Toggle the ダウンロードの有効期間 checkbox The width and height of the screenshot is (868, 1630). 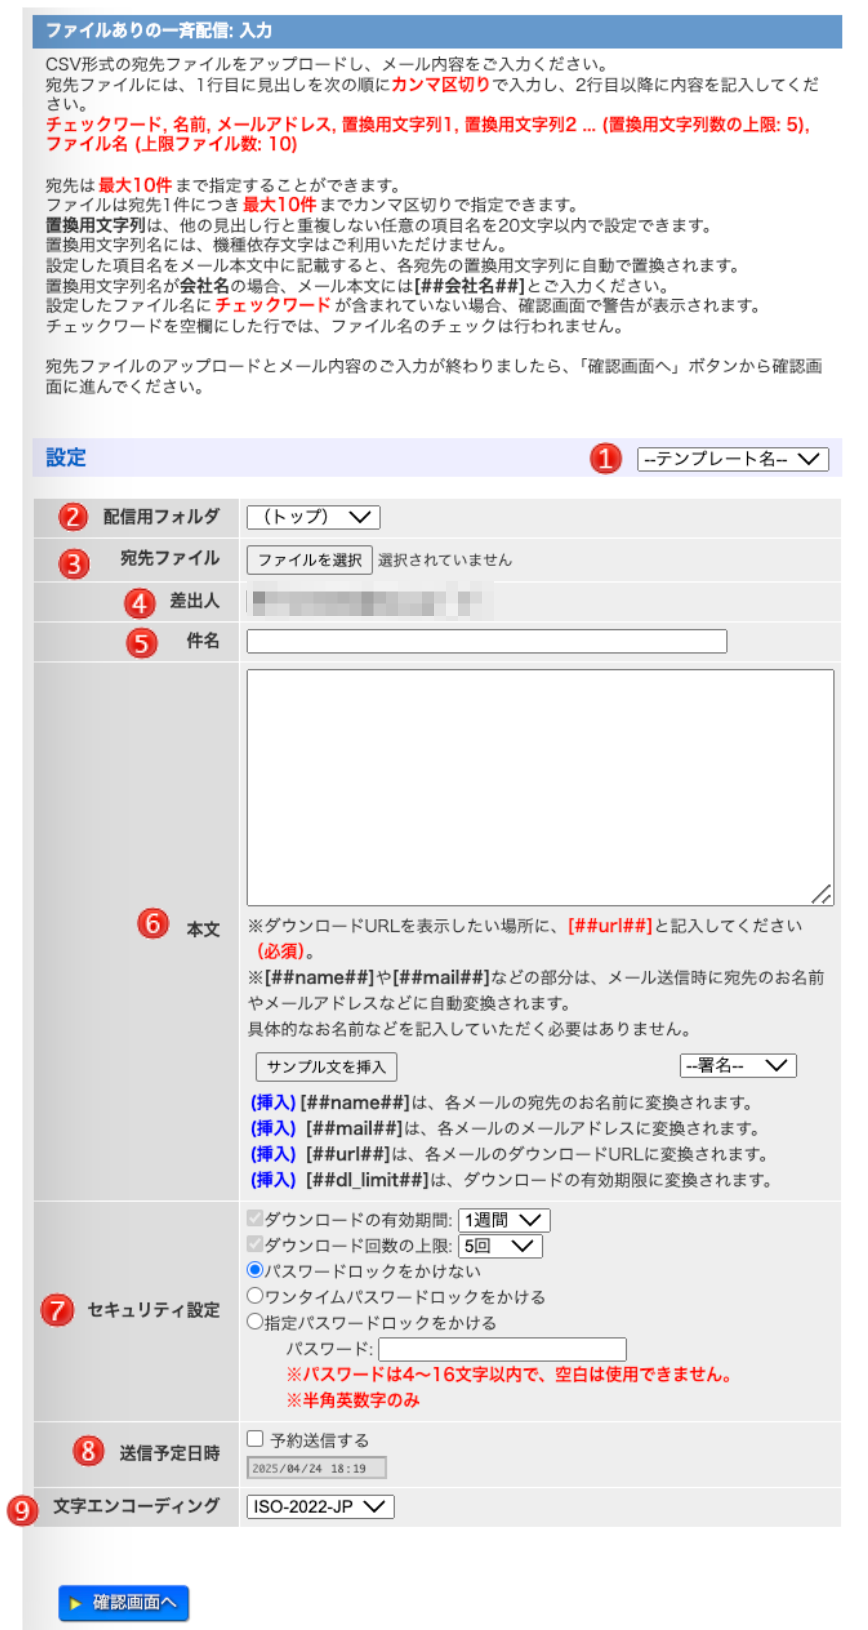pos(255,1218)
